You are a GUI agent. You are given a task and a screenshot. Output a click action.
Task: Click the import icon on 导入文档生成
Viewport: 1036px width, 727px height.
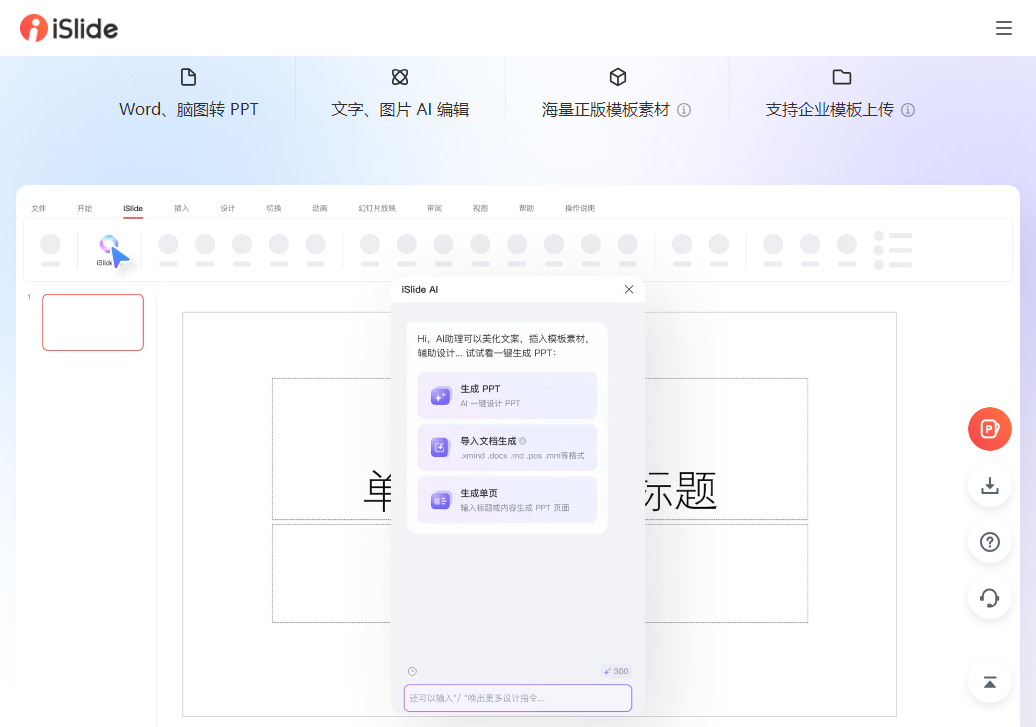pyautogui.click(x=441, y=447)
